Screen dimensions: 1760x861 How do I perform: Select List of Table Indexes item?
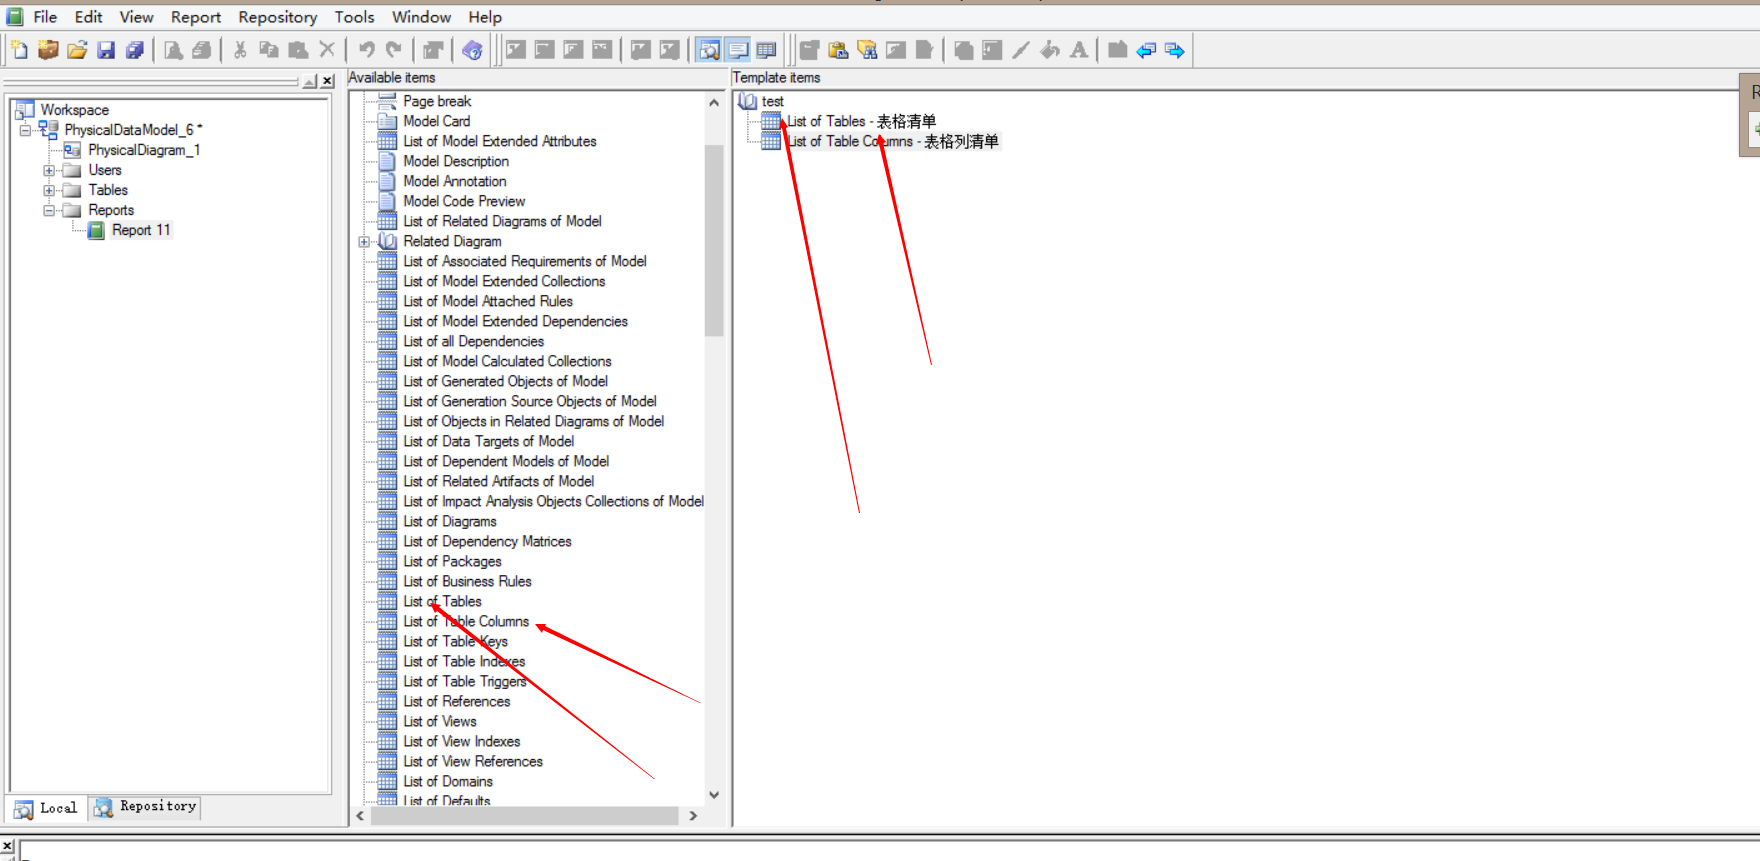click(x=464, y=661)
